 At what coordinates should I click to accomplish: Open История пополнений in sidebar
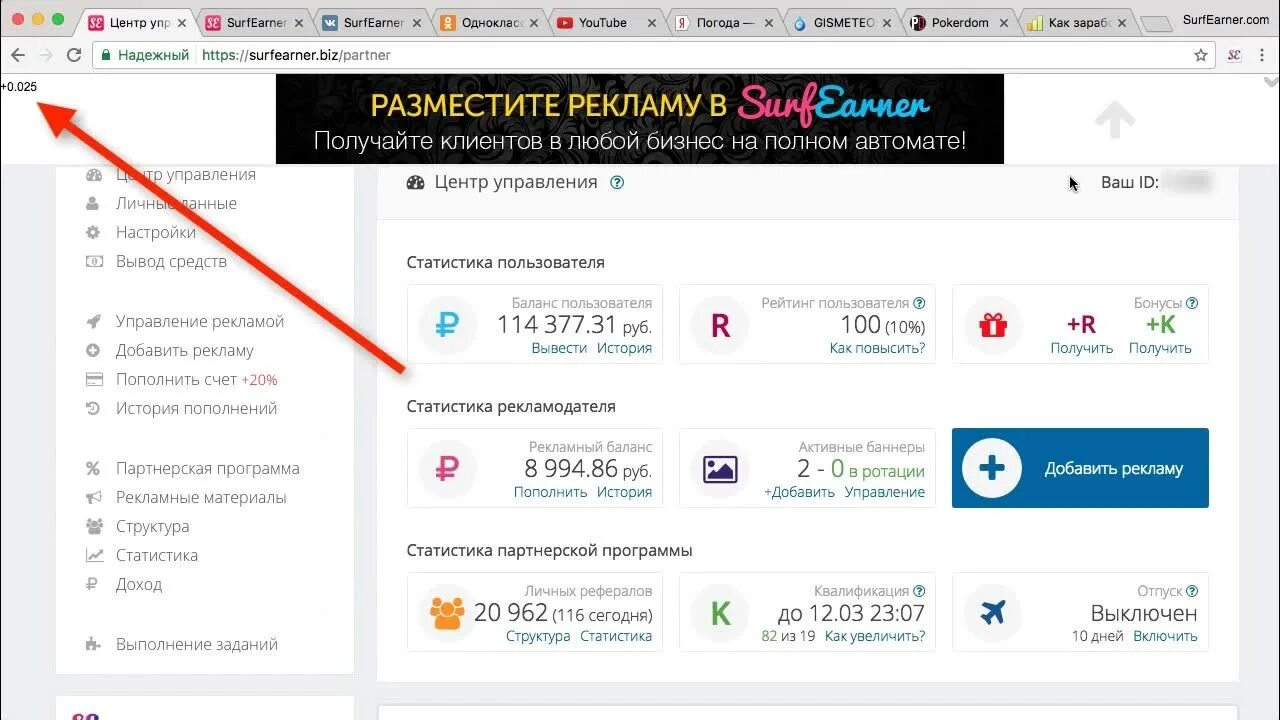tap(196, 409)
